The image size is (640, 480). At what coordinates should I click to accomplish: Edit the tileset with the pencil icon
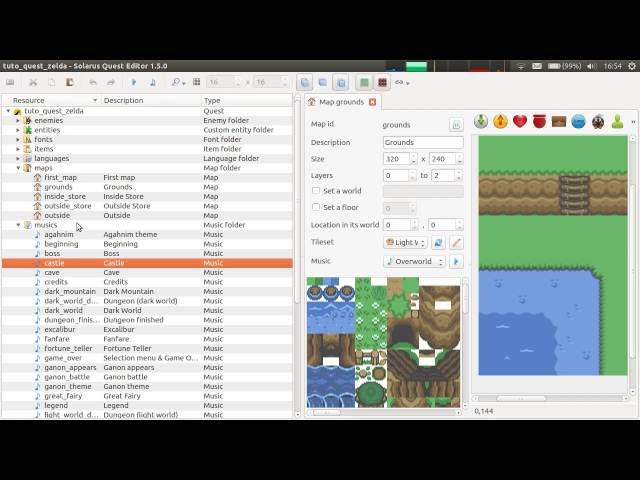pos(456,243)
